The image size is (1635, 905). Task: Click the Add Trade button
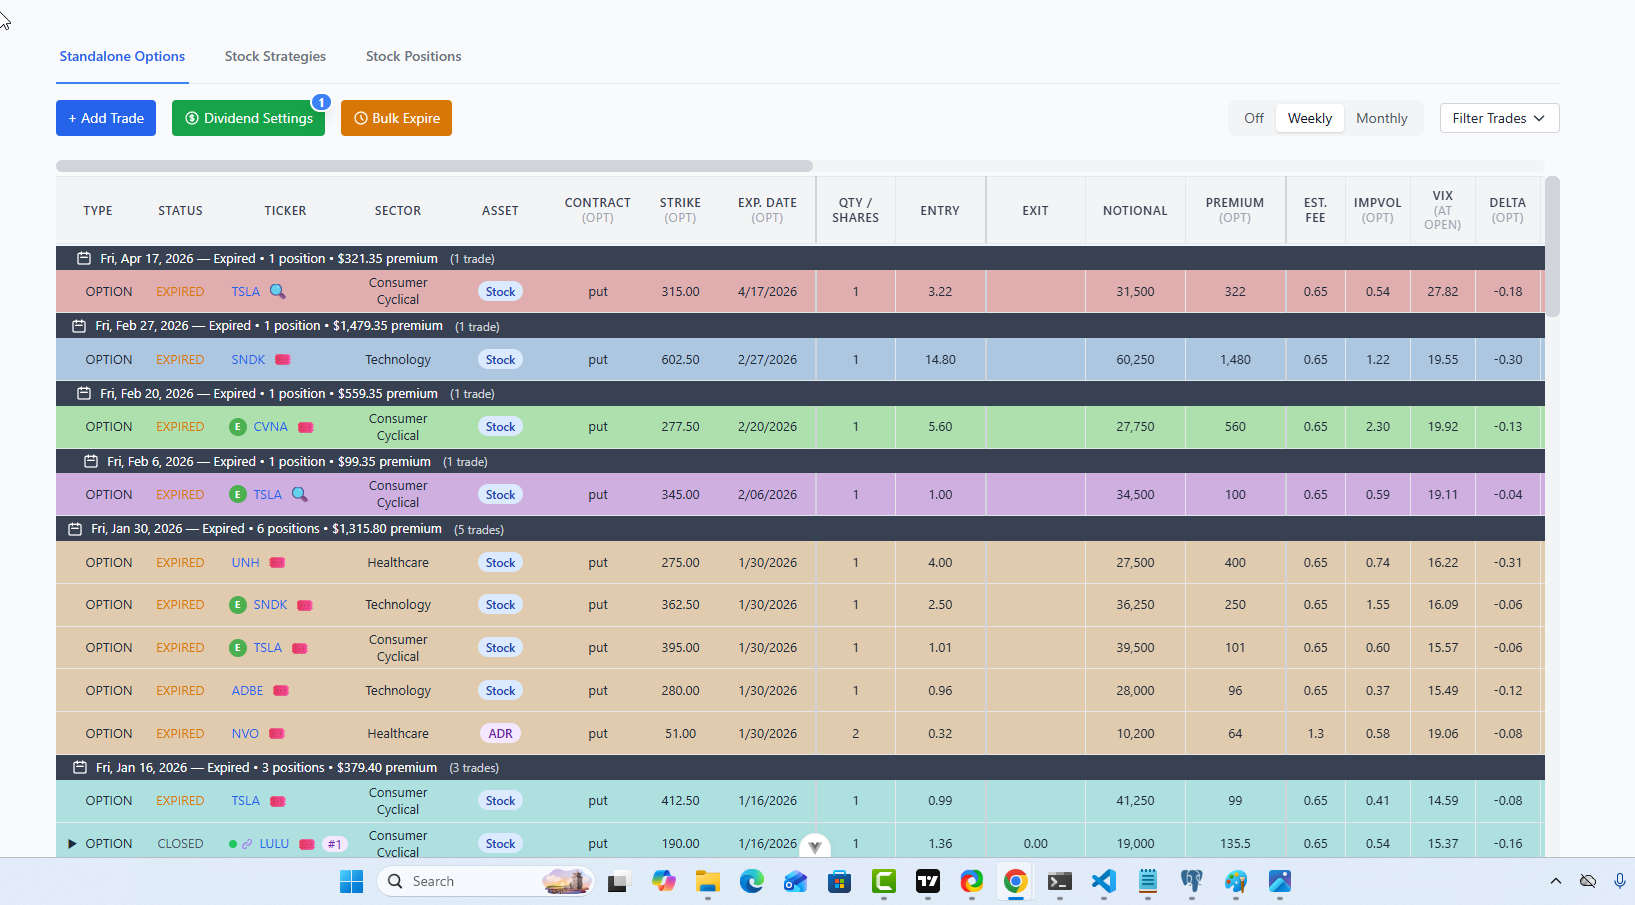[106, 118]
